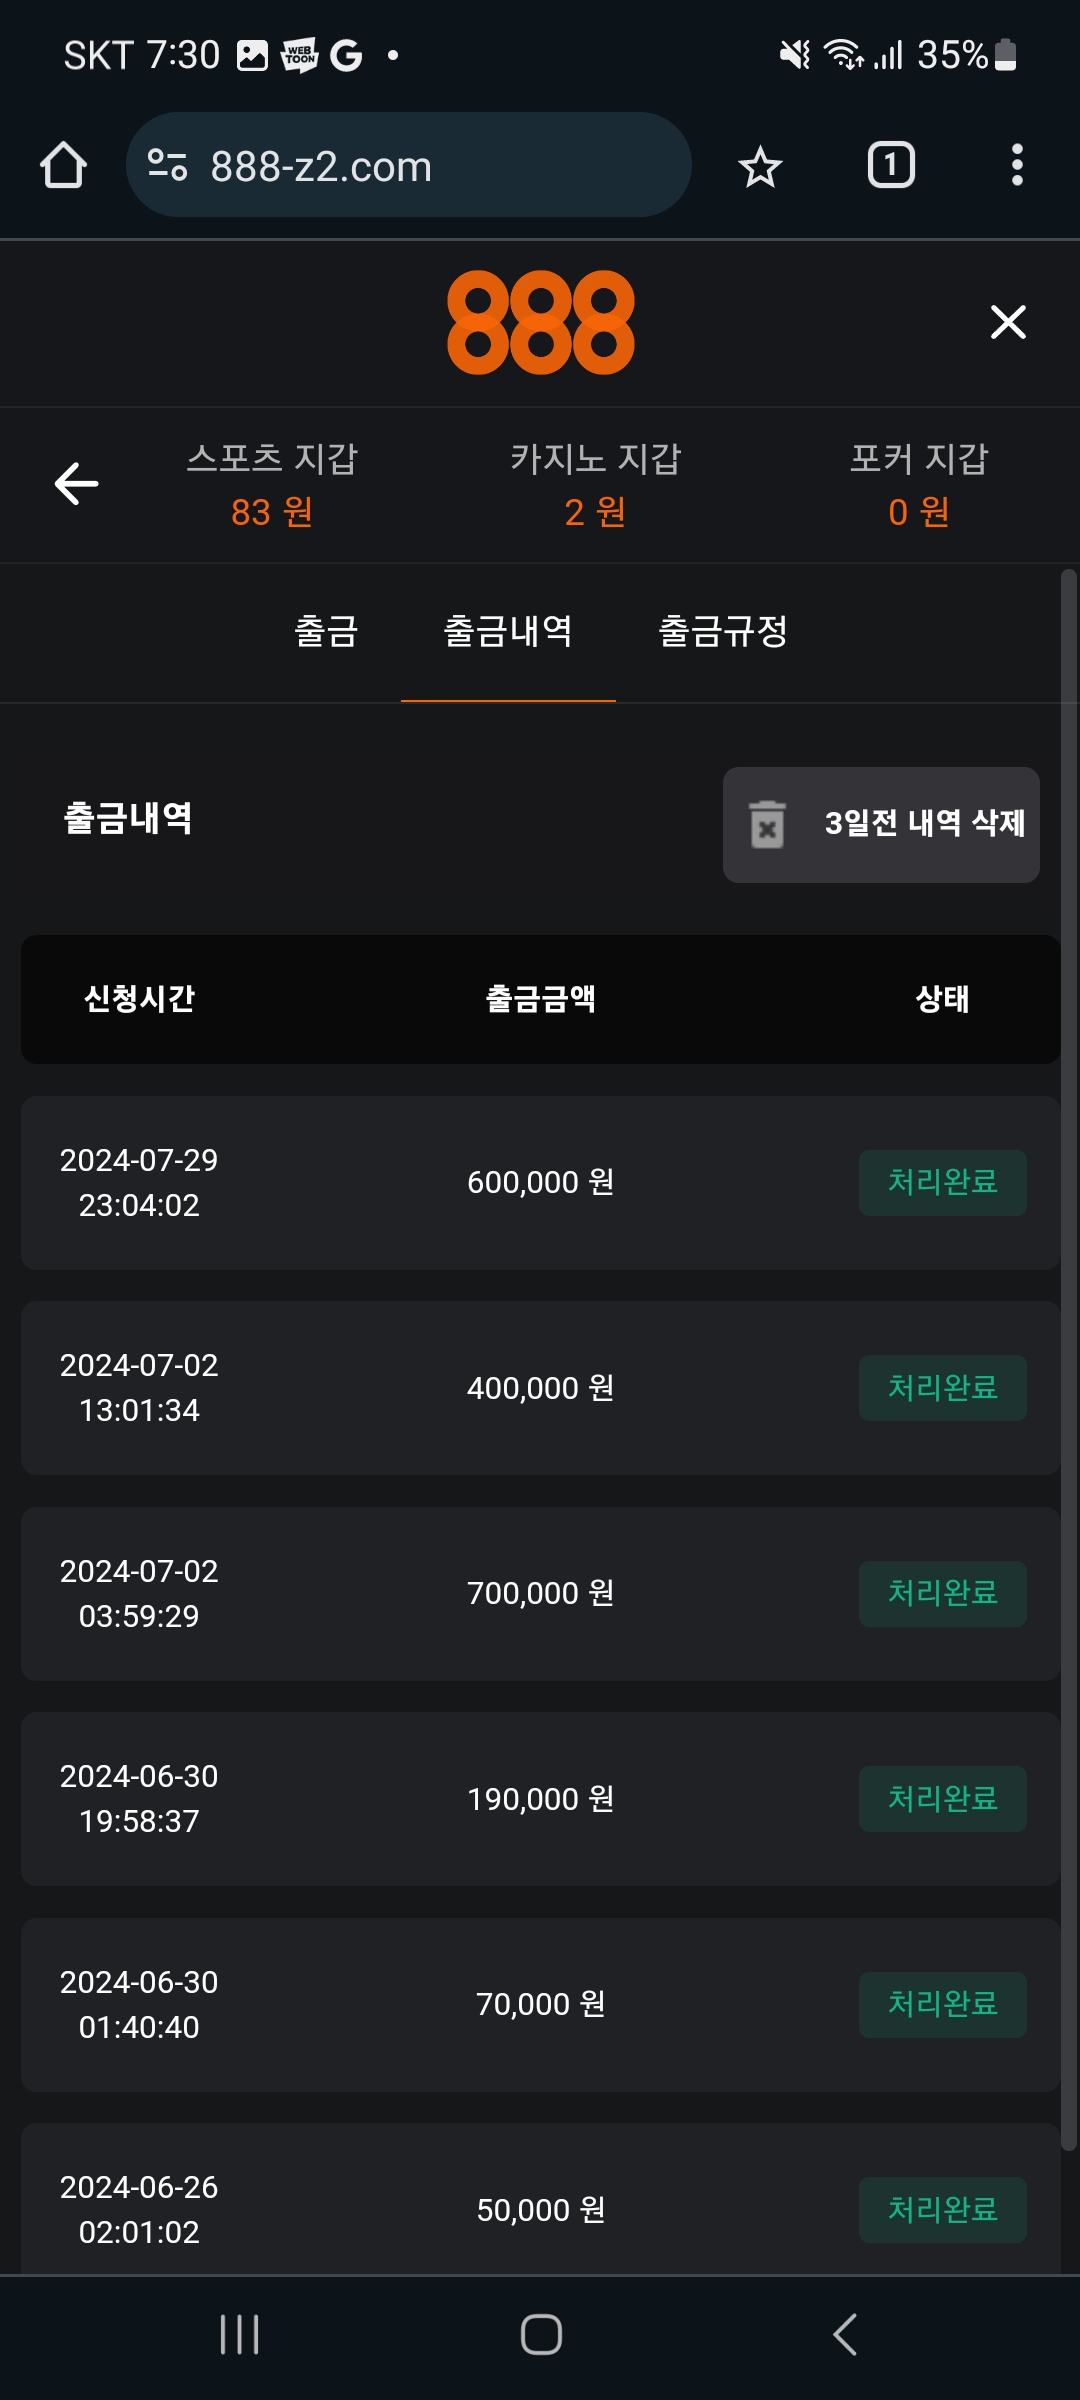This screenshot has width=1080, height=2400.
Task: Select the 출금내역 tab
Action: pyautogui.click(x=508, y=631)
